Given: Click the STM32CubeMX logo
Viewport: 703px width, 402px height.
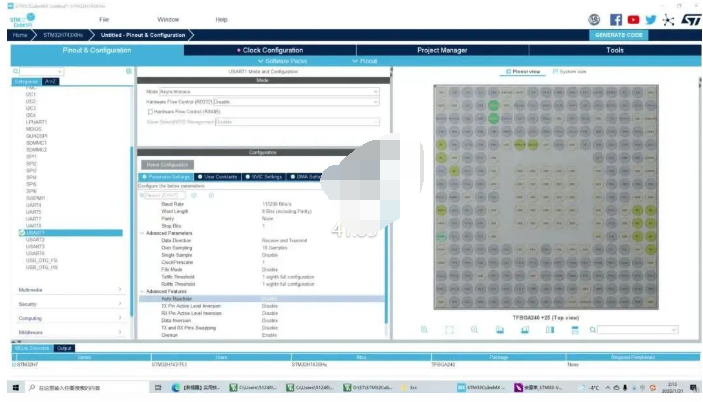Looking at the screenshot, I should 22,20.
